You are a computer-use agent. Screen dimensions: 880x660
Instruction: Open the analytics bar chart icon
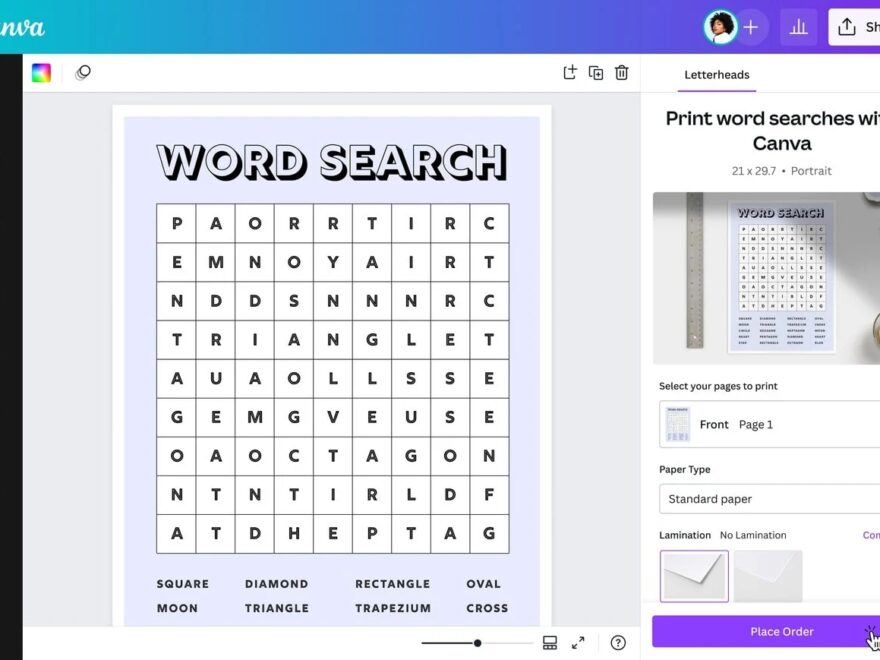798,28
